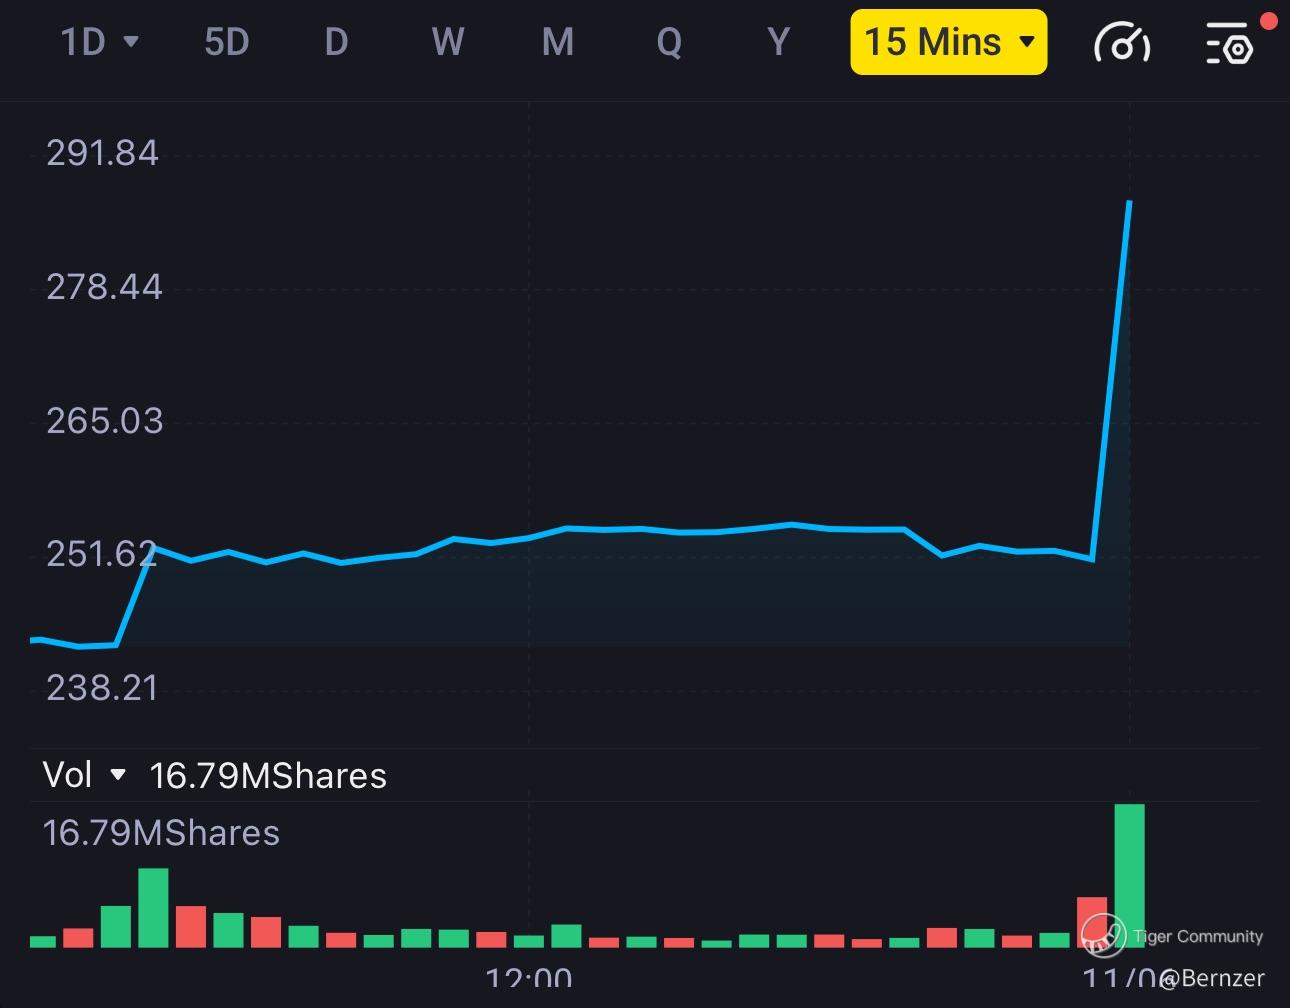Tap the 291.84 price axis label
Screen dimensions: 1290x1008
(x=102, y=153)
